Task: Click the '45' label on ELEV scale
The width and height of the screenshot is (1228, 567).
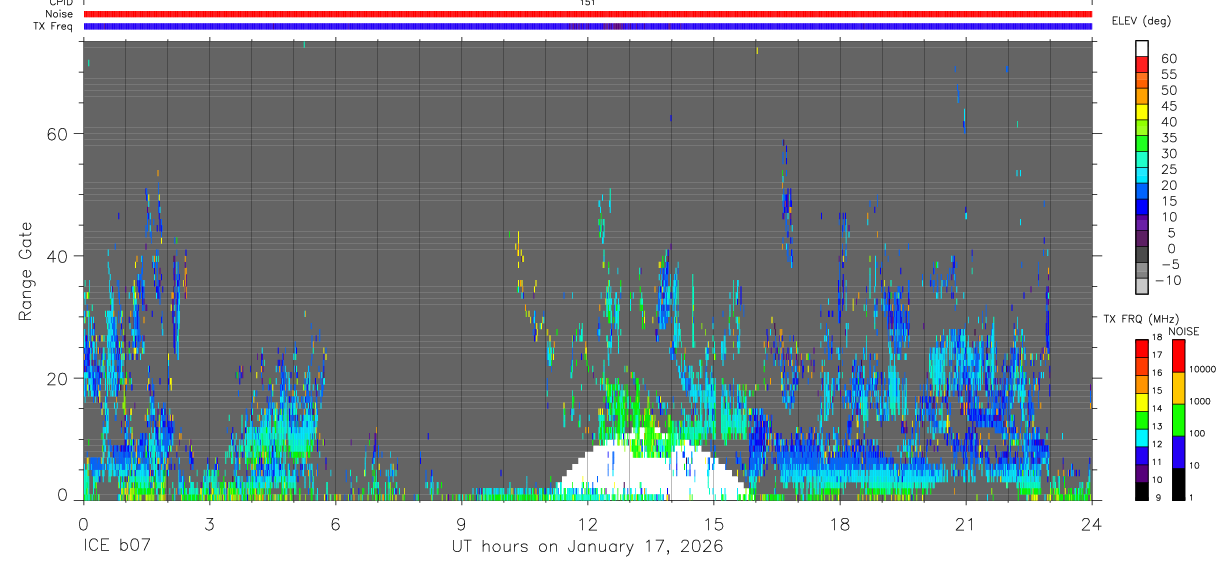Action: 1168,106
